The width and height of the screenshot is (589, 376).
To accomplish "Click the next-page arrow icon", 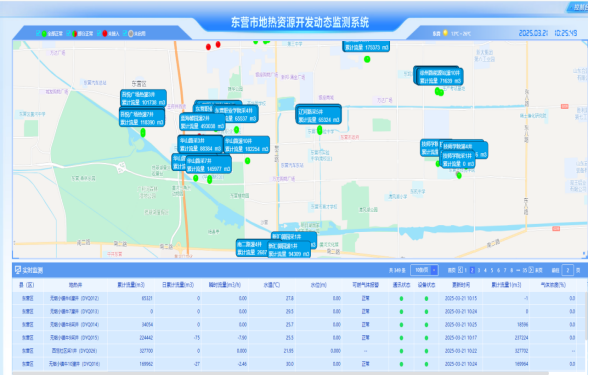I will point(531,270).
